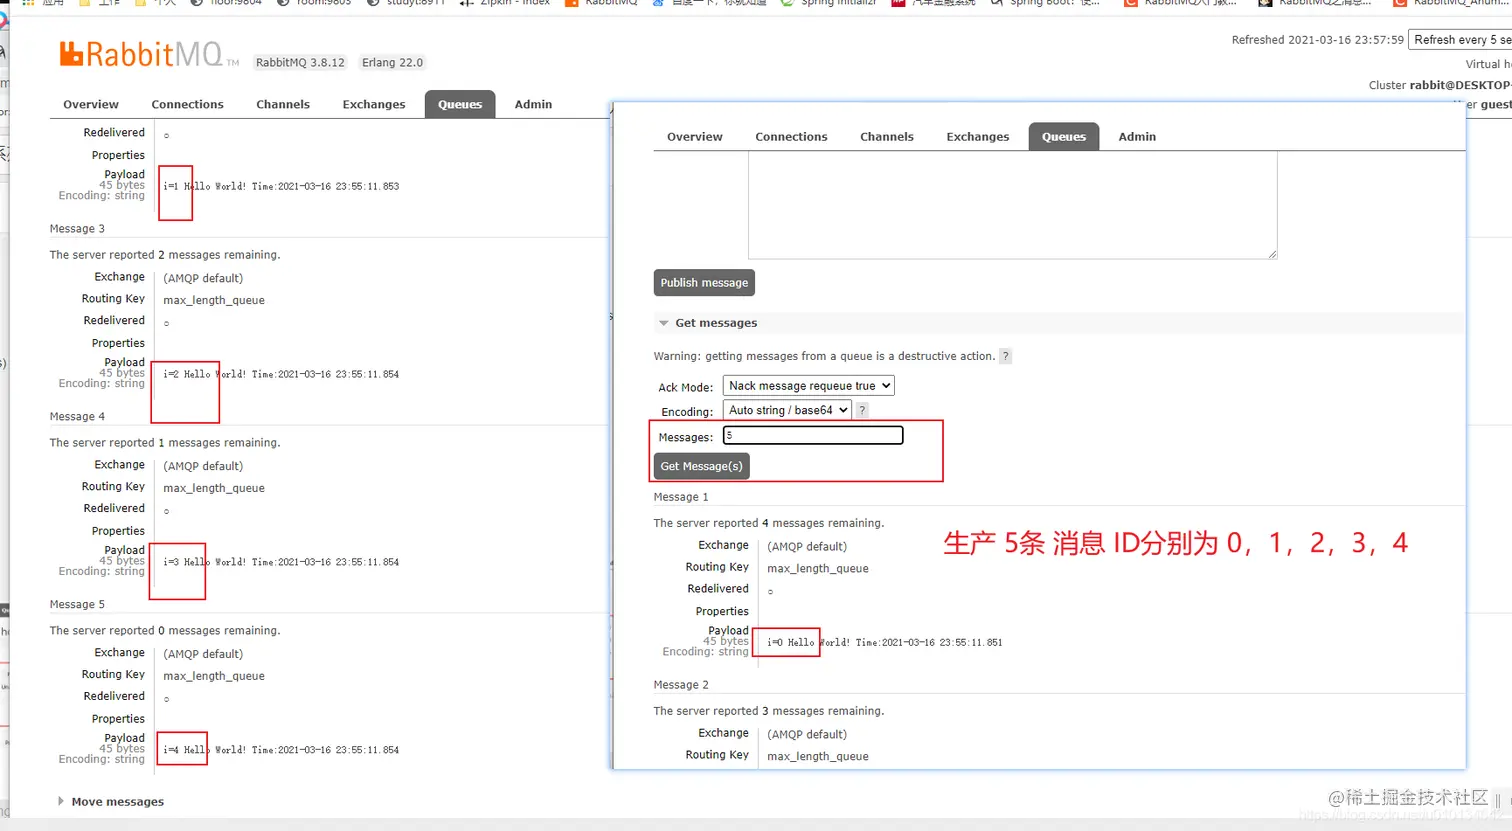
Task: Select payload text starting with i=1 Hello World
Action: pyautogui.click(x=281, y=186)
